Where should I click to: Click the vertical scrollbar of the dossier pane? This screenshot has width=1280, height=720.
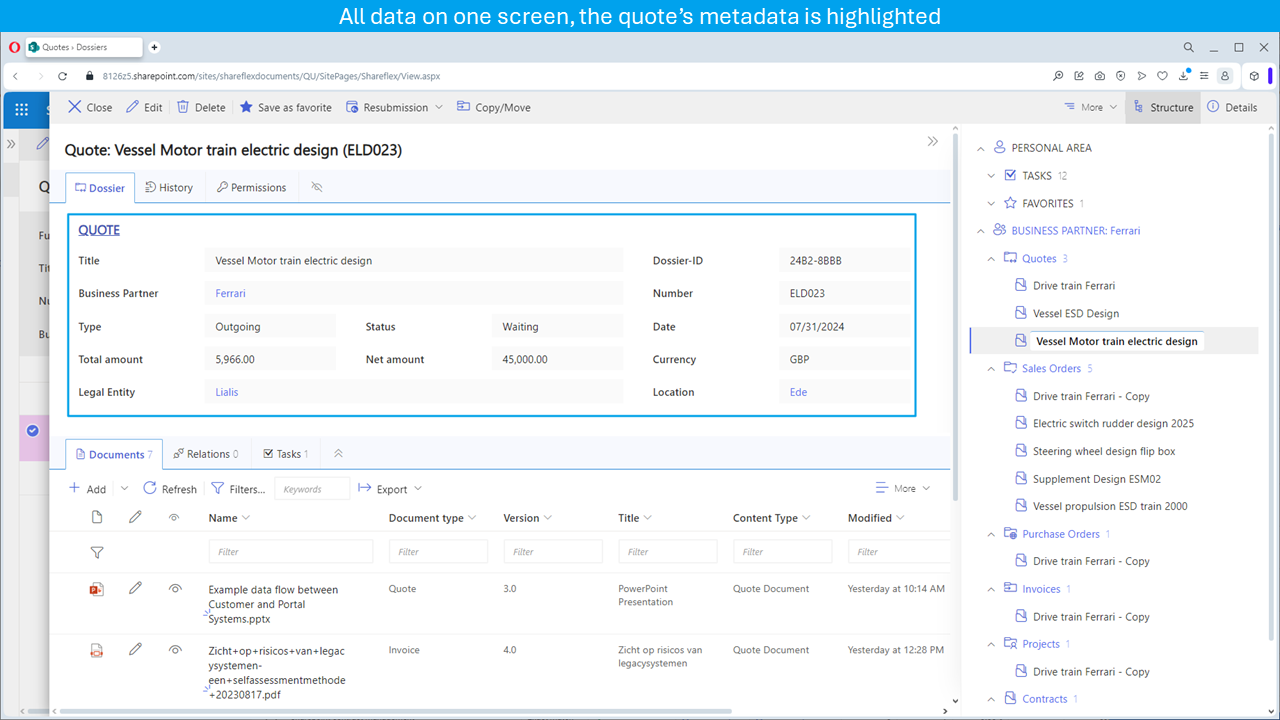(955, 320)
